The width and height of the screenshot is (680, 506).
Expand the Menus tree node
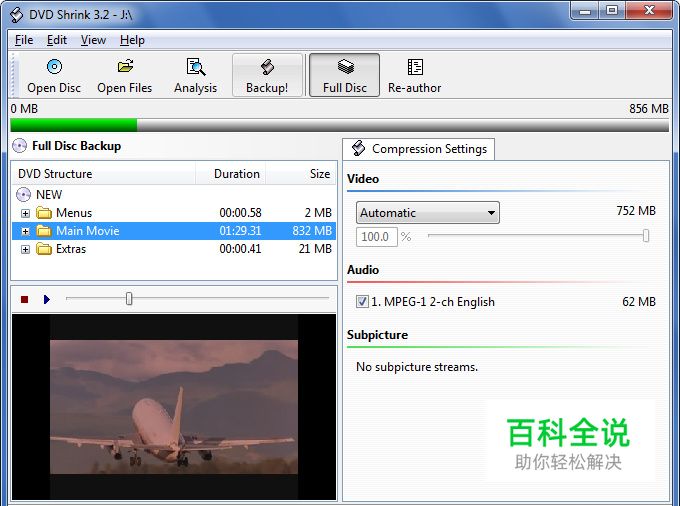(x=26, y=213)
